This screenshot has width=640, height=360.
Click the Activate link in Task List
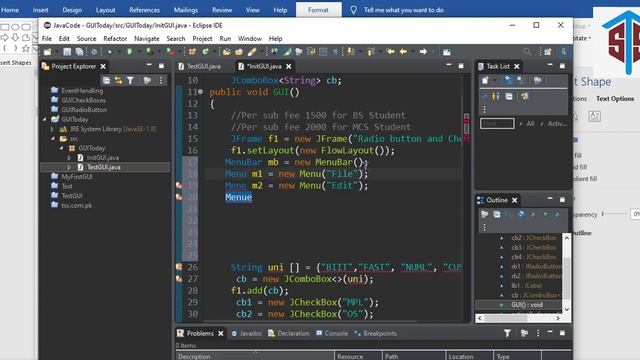557,123
